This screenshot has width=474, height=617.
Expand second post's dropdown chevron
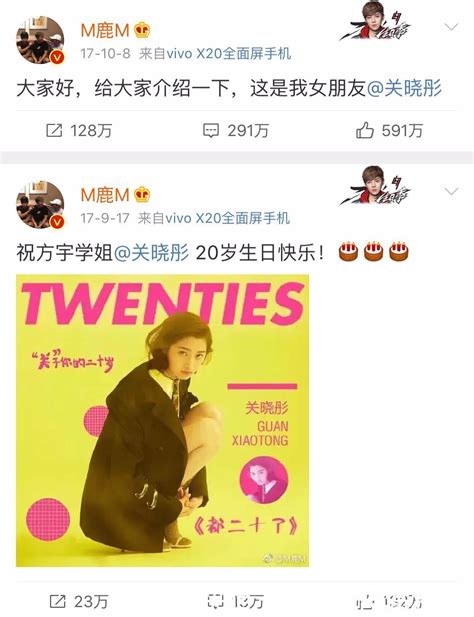click(x=451, y=192)
